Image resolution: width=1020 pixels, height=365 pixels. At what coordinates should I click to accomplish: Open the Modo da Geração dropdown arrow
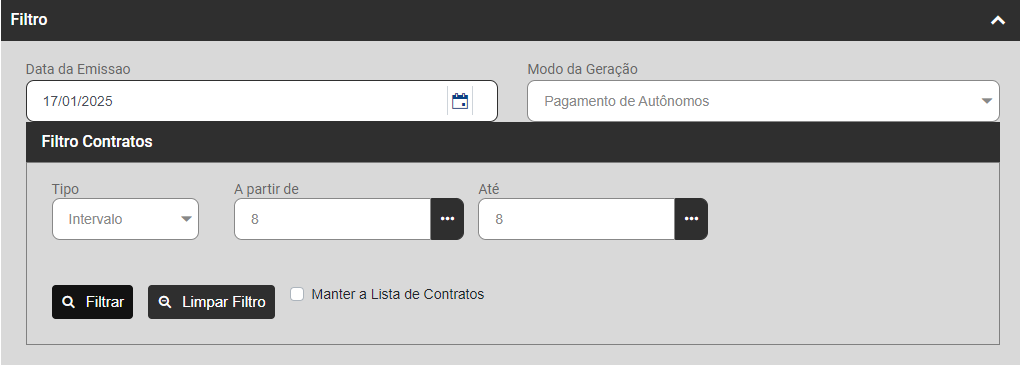(x=986, y=101)
